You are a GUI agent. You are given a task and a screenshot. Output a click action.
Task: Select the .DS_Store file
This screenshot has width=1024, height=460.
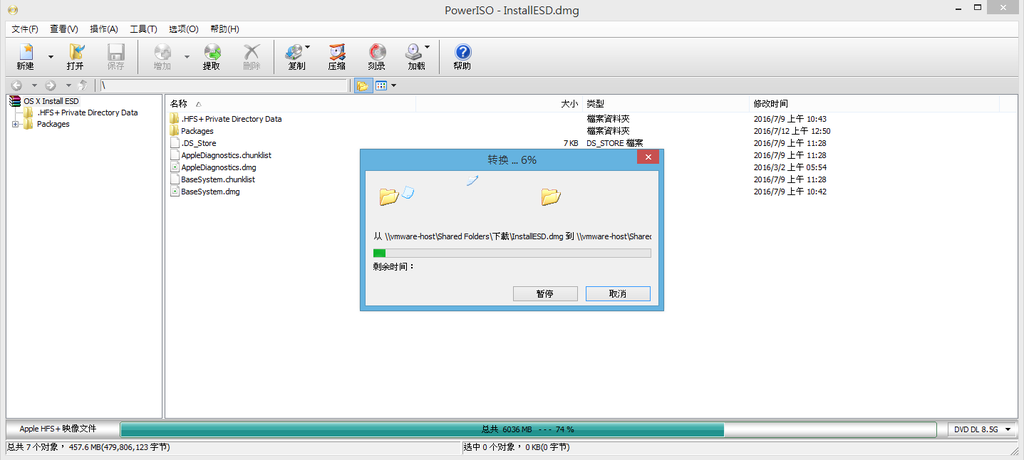[x=199, y=143]
